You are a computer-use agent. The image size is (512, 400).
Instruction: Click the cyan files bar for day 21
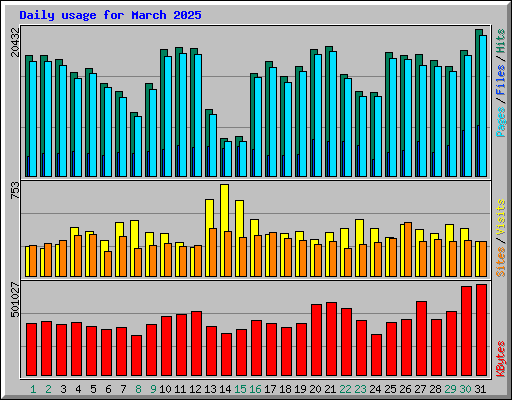click(333, 114)
